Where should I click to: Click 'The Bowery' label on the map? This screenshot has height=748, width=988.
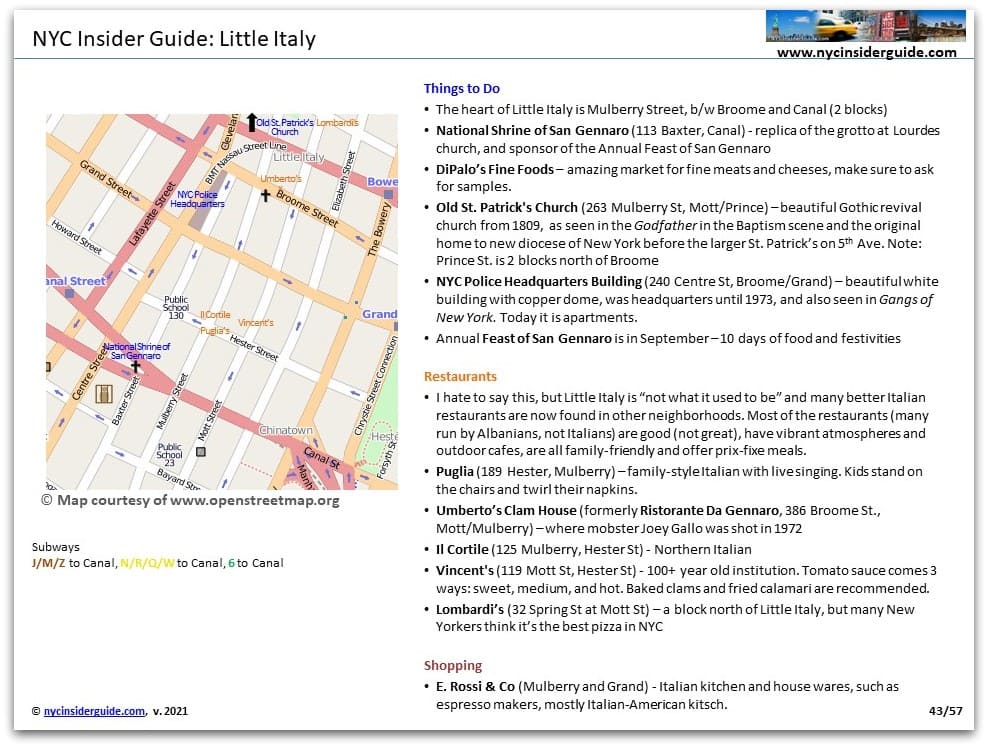tap(379, 229)
